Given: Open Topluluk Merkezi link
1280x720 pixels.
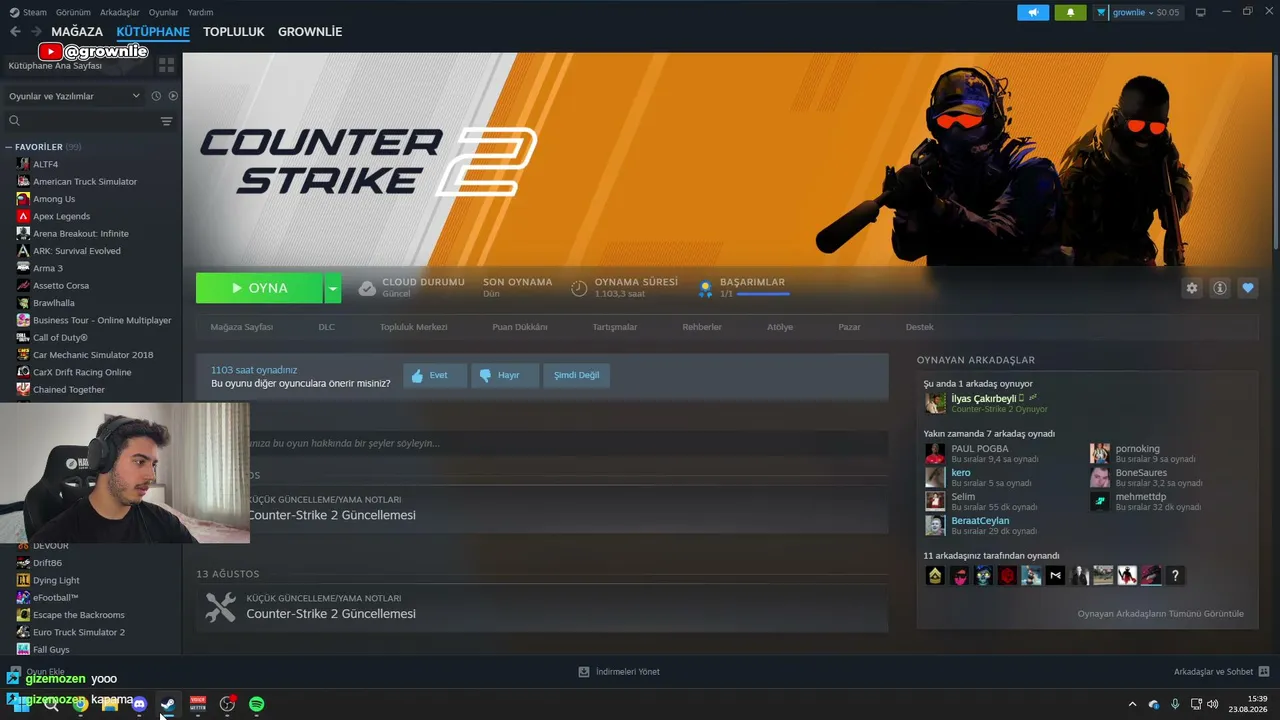Looking at the screenshot, I should click(414, 327).
